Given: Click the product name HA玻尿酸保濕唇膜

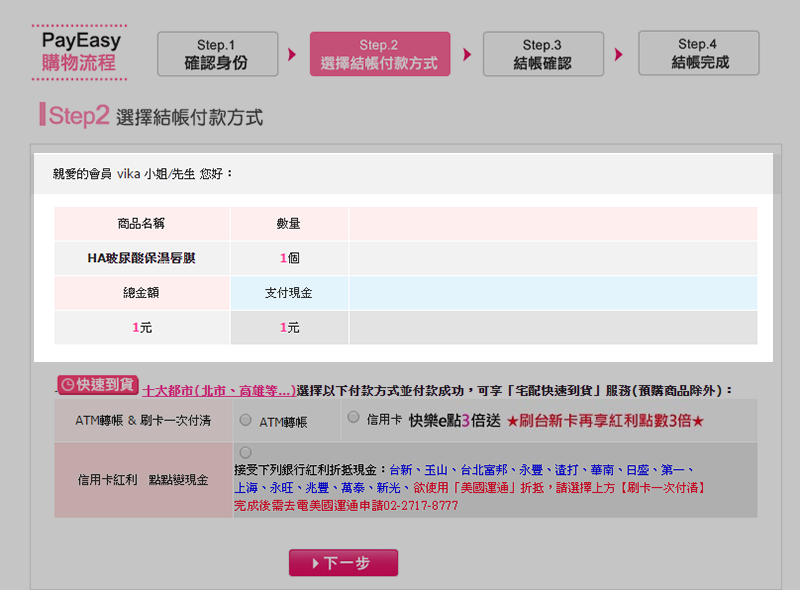Looking at the screenshot, I should pos(141,258).
